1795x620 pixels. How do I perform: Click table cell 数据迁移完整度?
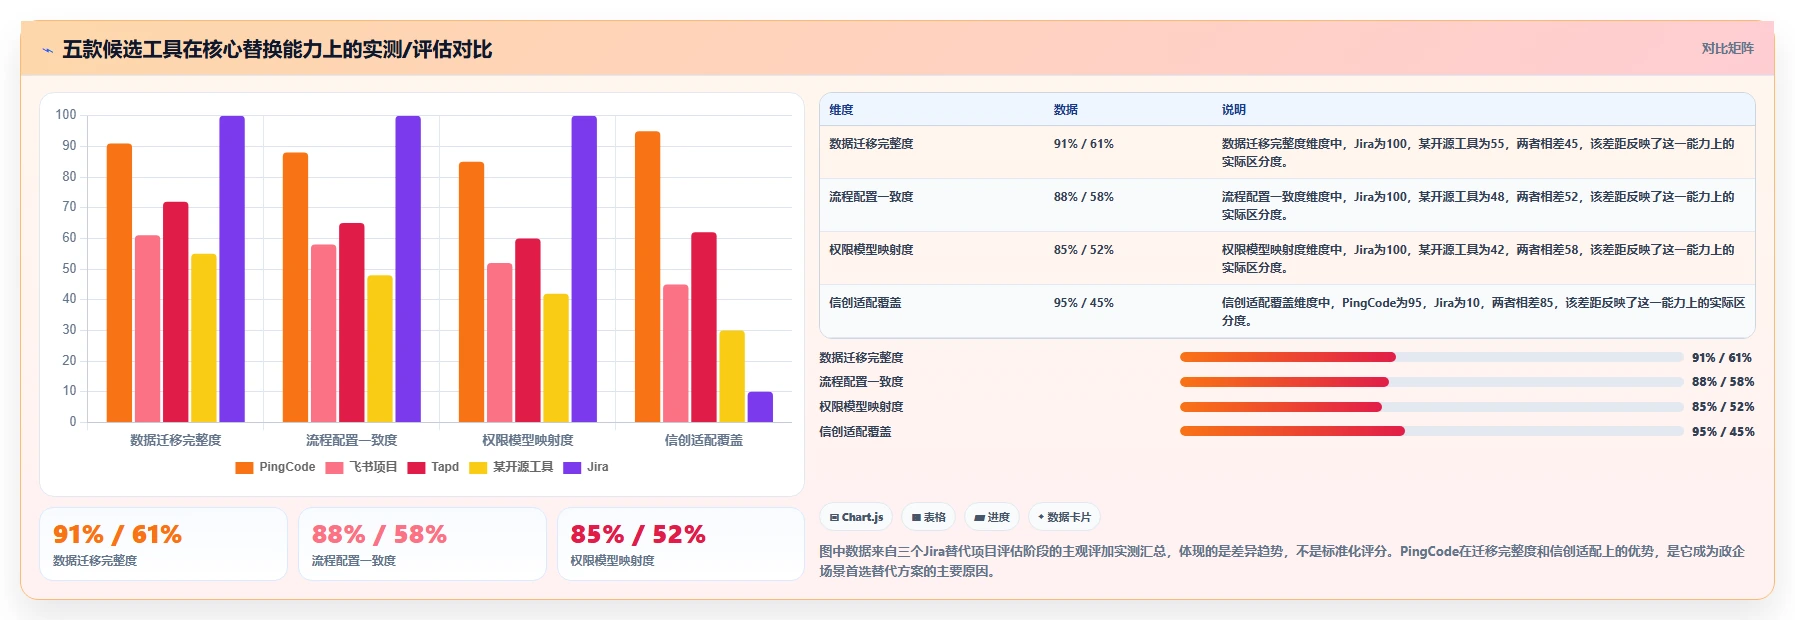click(871, 144)
